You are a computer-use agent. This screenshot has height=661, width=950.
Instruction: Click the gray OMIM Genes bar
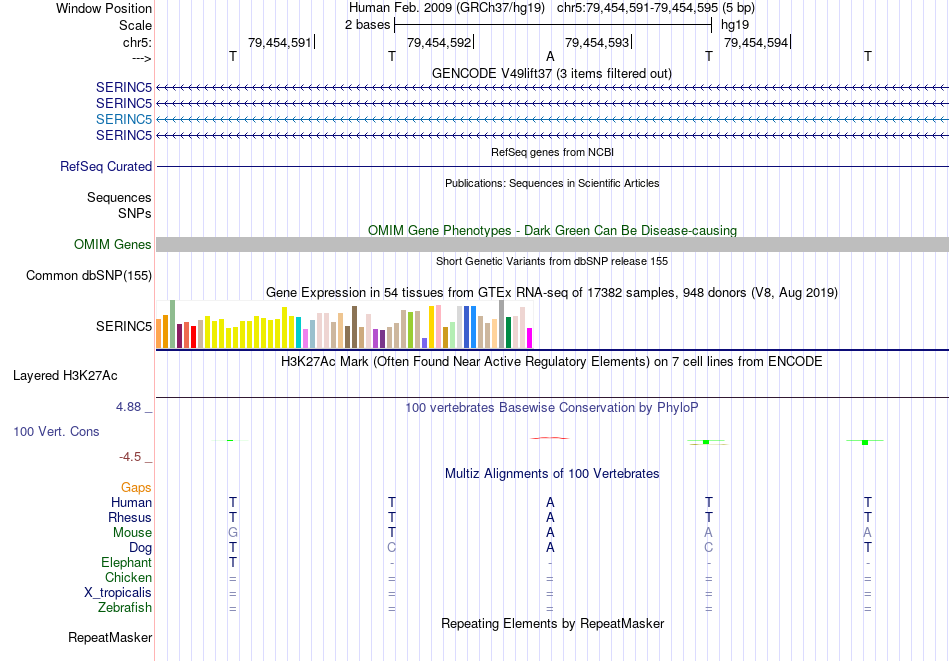point(552,244)
